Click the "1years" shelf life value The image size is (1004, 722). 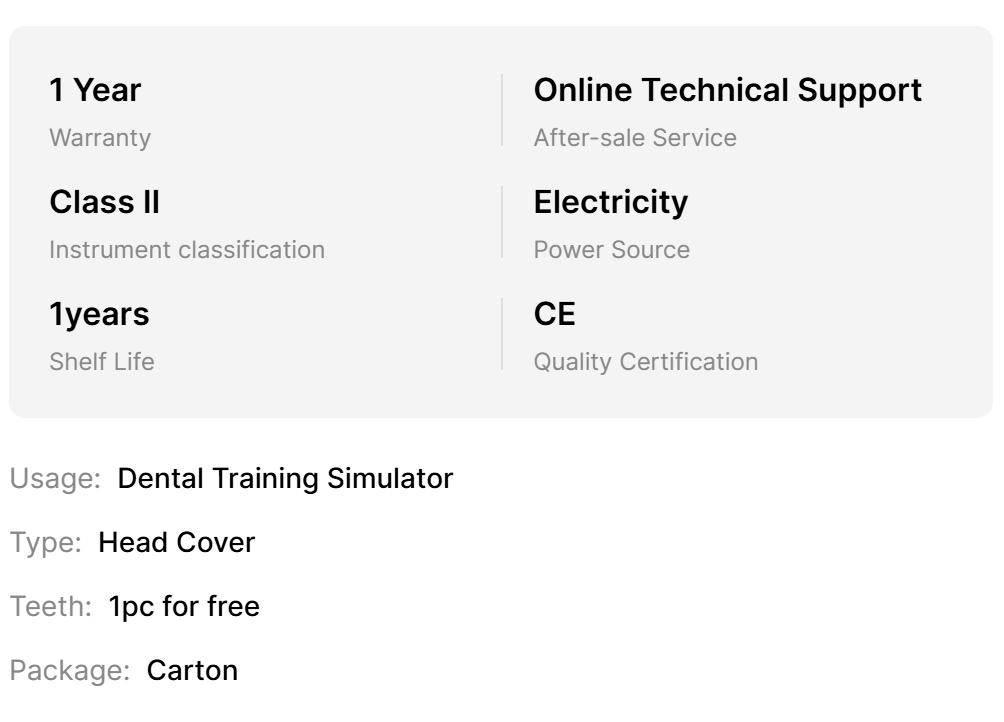(x=99, y=314)
